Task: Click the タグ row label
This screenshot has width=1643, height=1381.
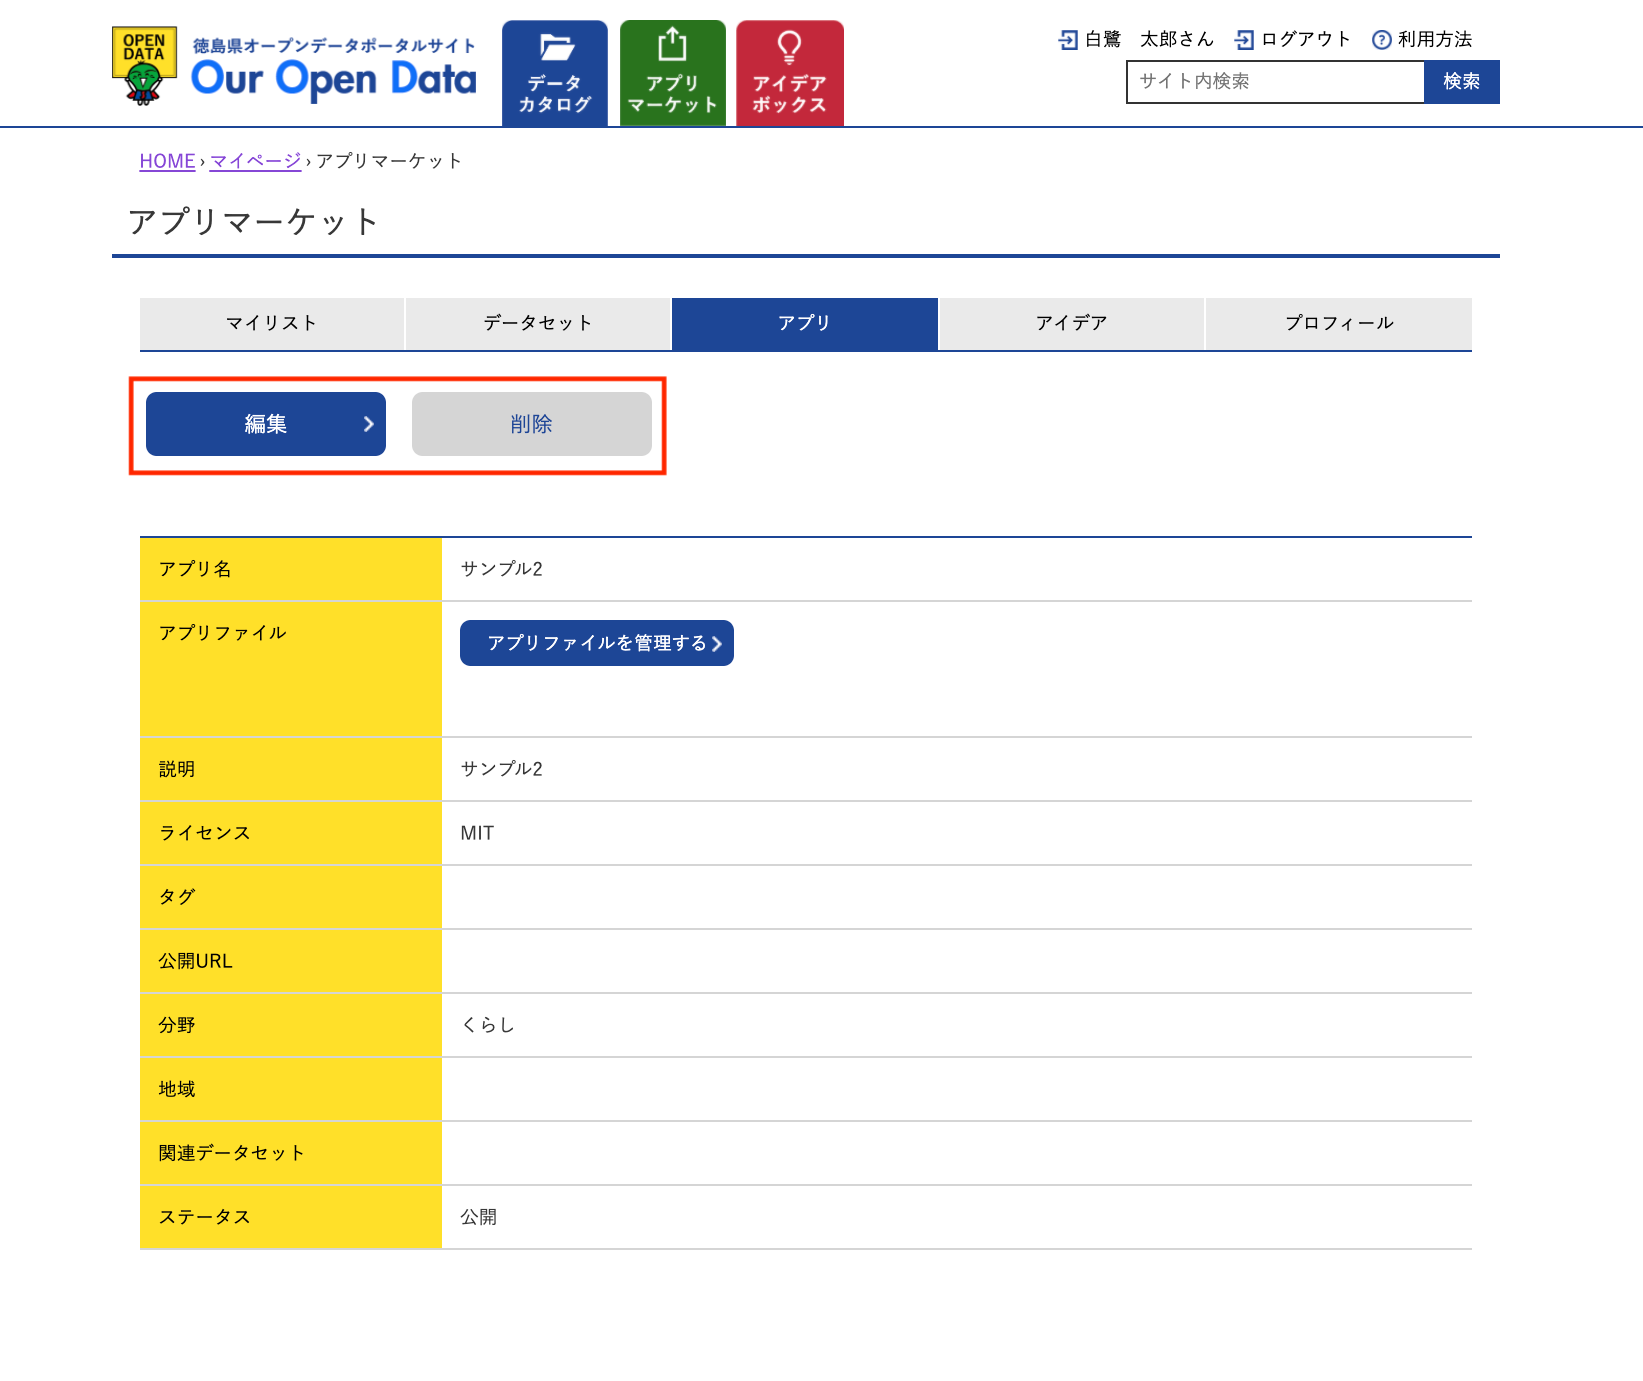Action: pos(177,897)
